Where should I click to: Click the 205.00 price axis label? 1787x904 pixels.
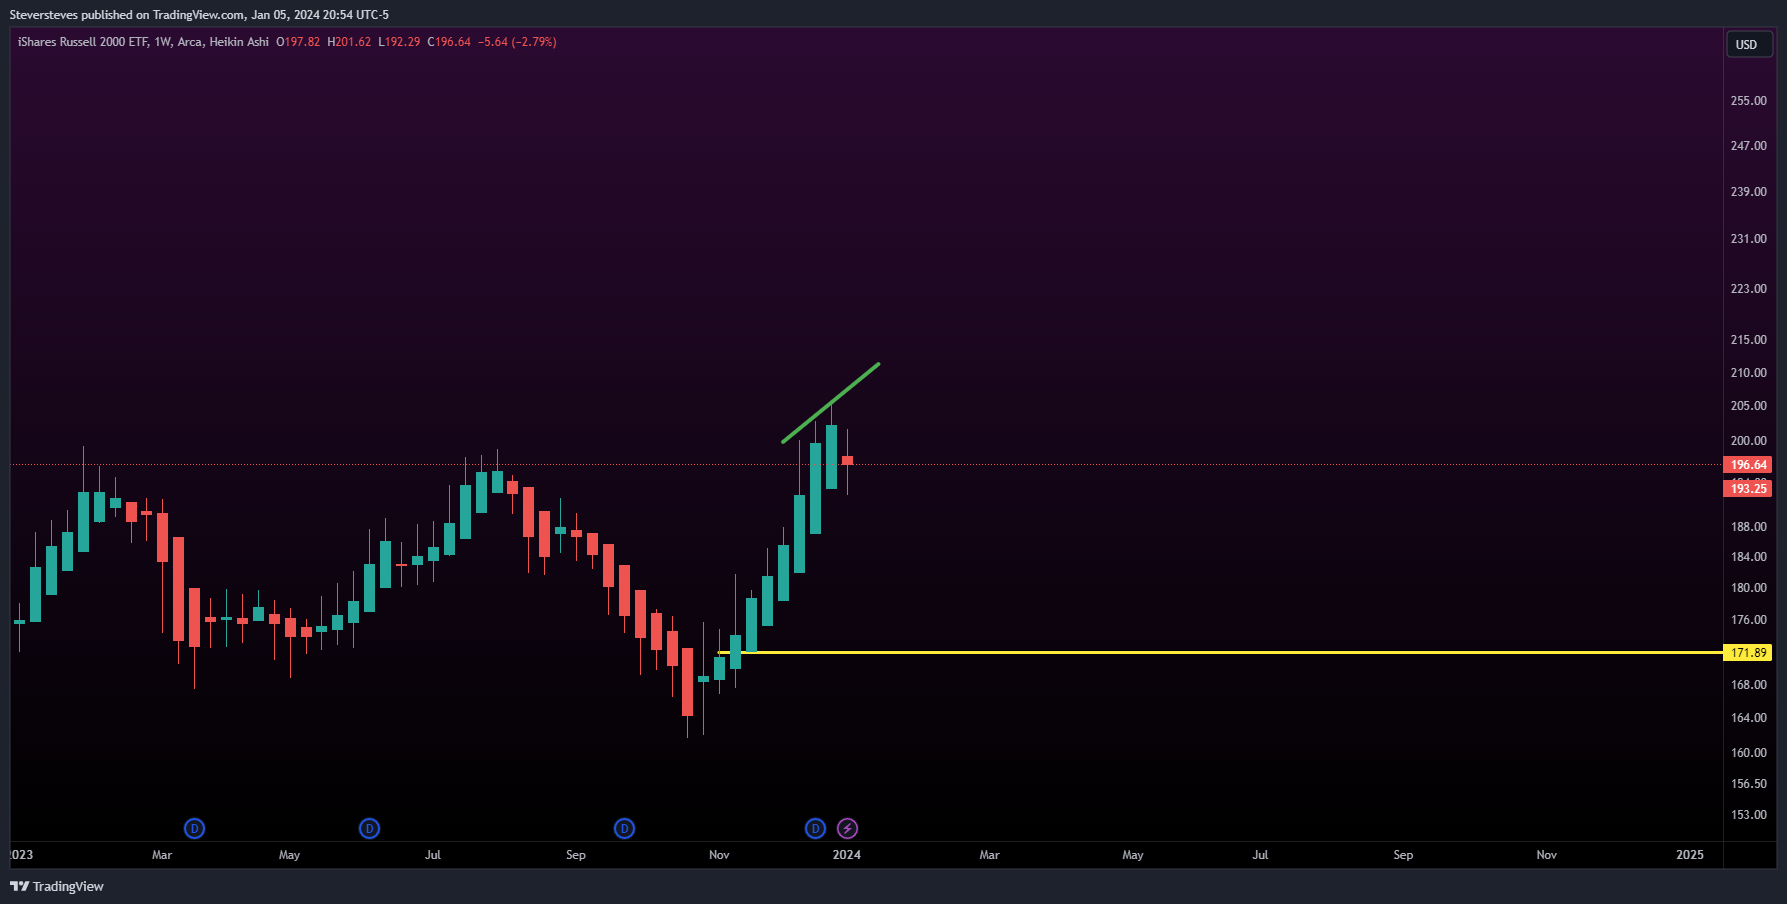click(x=1748, y=406)
